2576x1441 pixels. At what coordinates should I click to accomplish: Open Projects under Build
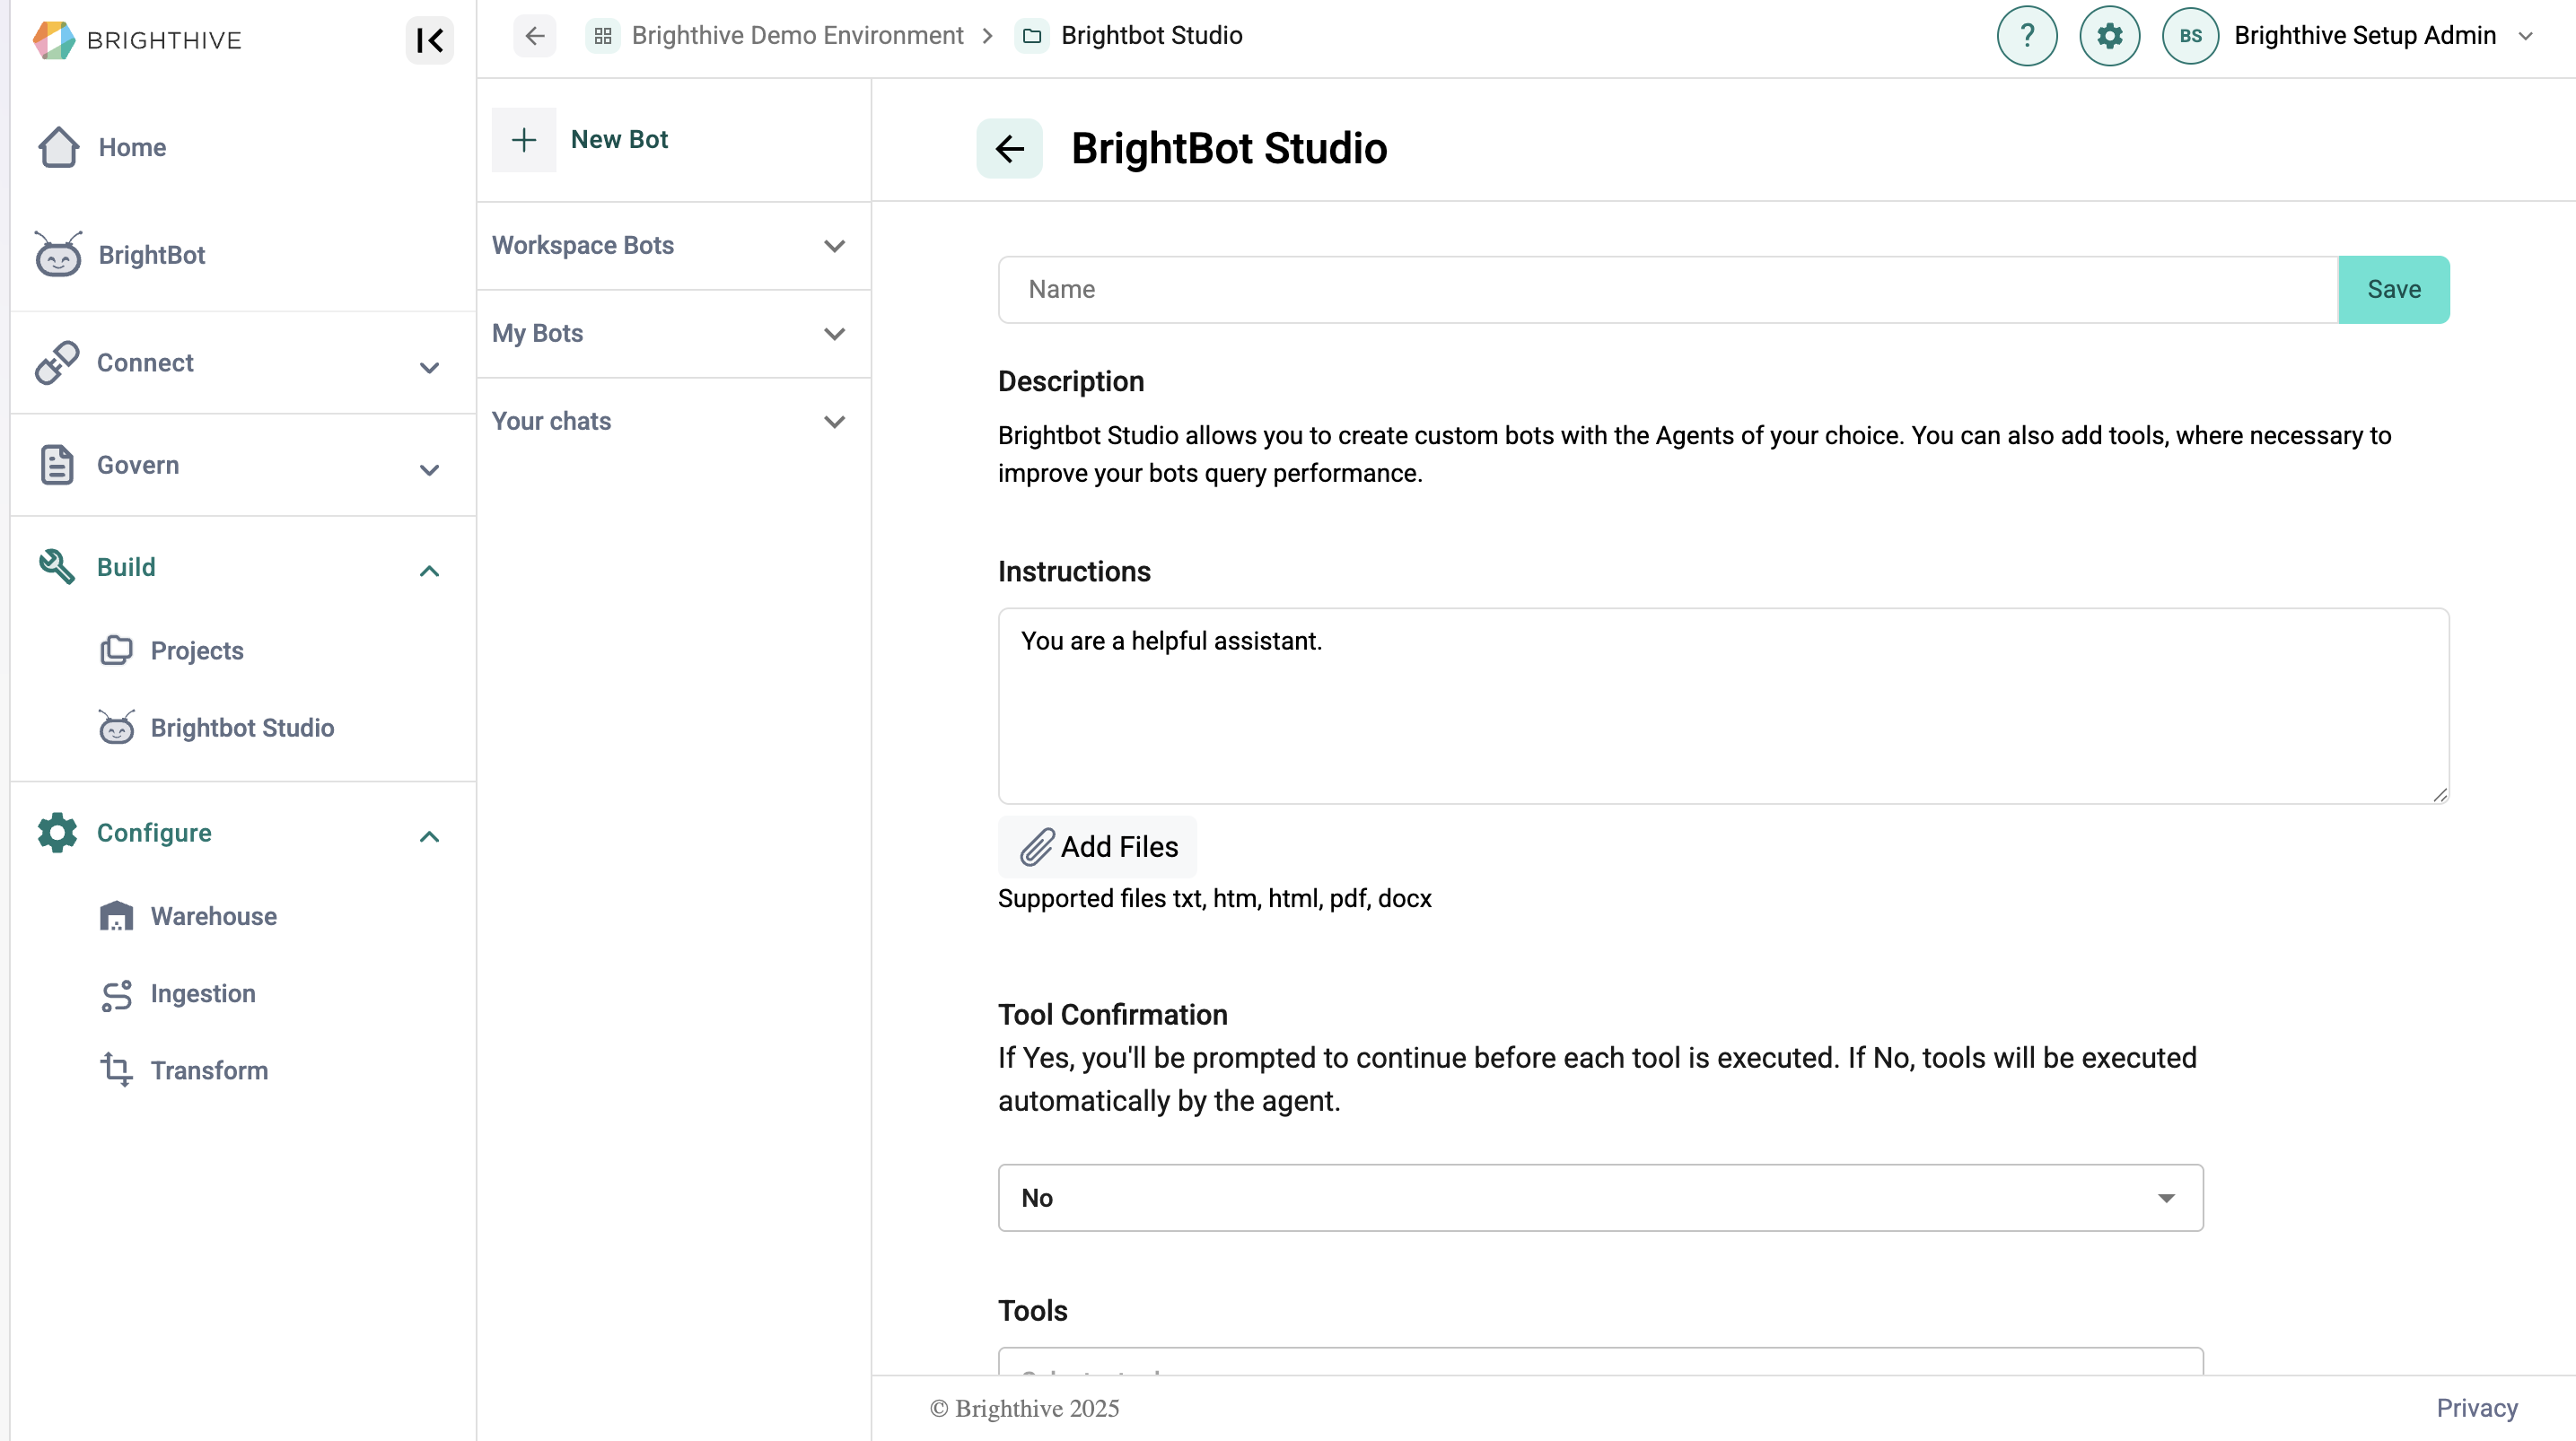197,650
